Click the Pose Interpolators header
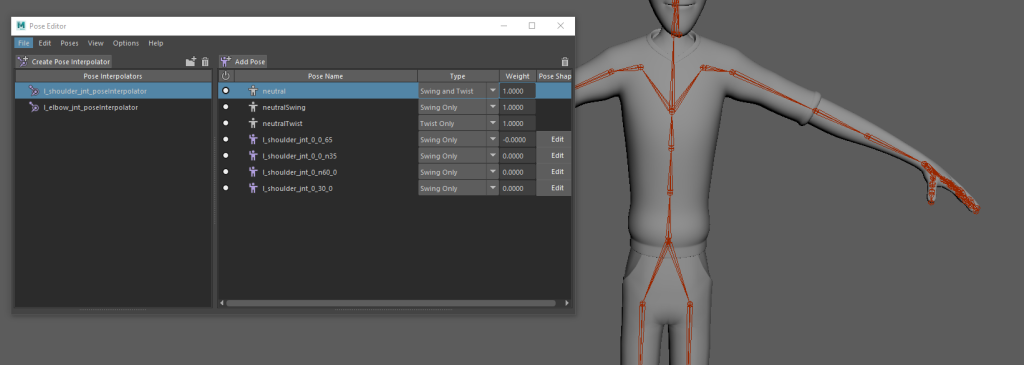The height and width of the screenshot is (365, 1024). [114, 76]
